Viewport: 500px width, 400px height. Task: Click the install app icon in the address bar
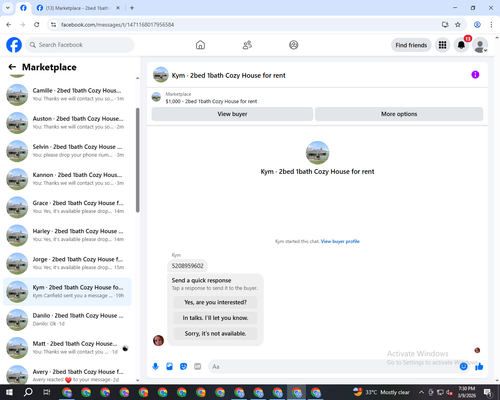(x=445, y=25)
